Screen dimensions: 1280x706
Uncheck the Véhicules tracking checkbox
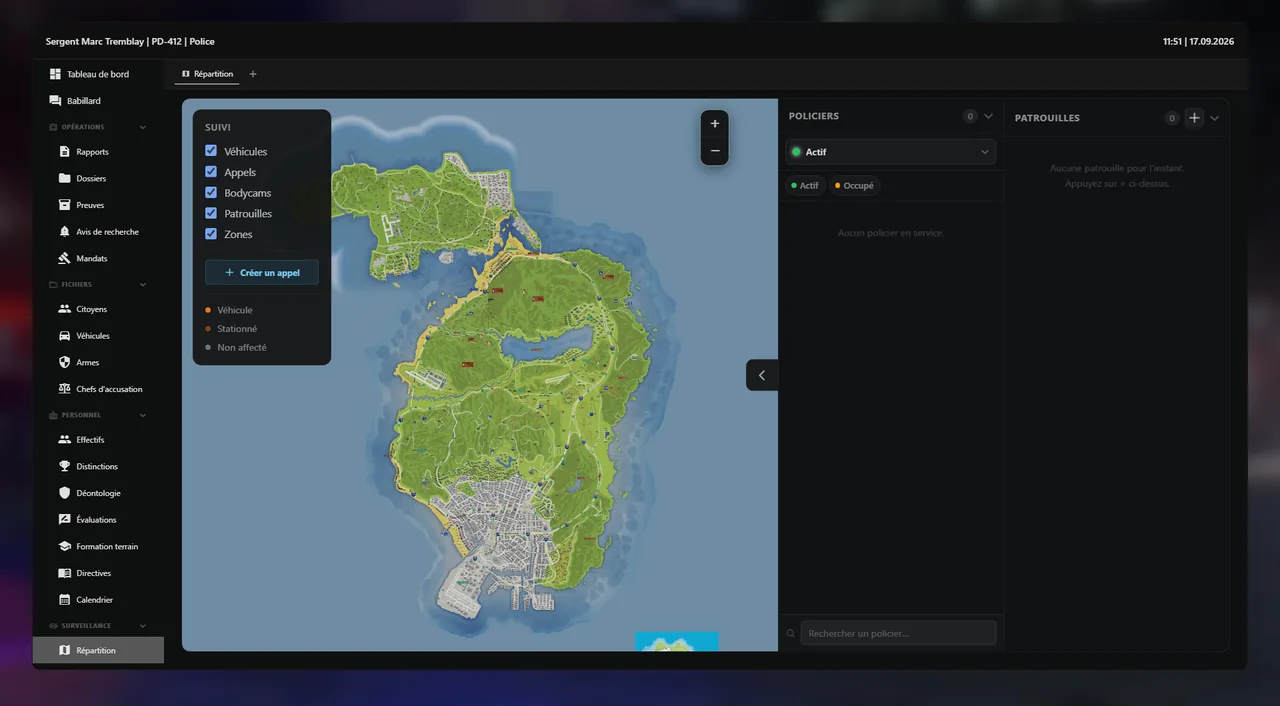click(211, 151)
